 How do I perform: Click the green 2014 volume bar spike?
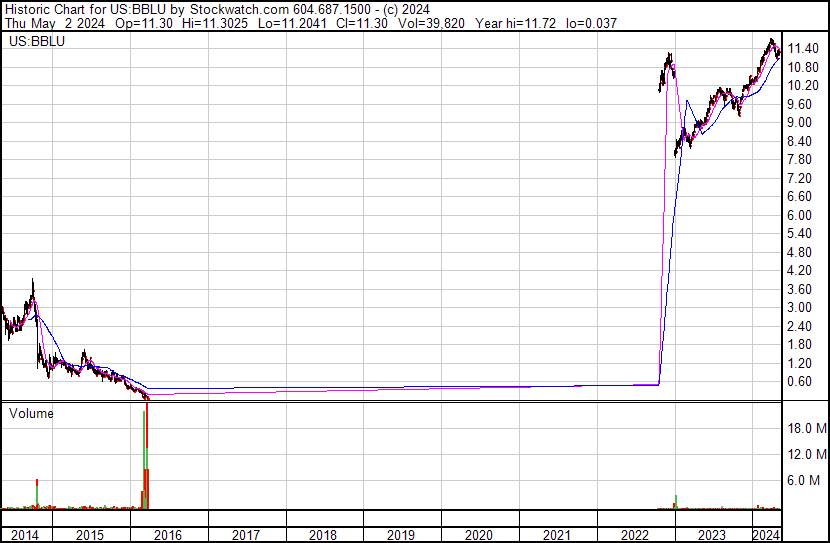coord(37,494)
